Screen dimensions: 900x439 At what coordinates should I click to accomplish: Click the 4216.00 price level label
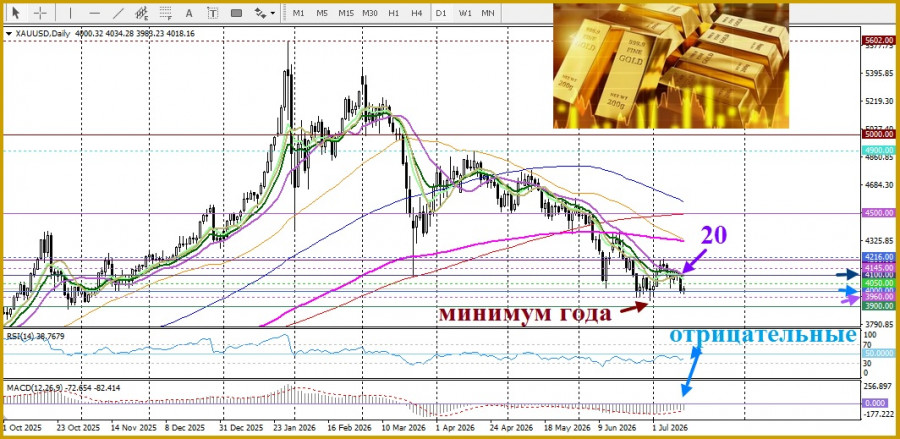(879, 257)
